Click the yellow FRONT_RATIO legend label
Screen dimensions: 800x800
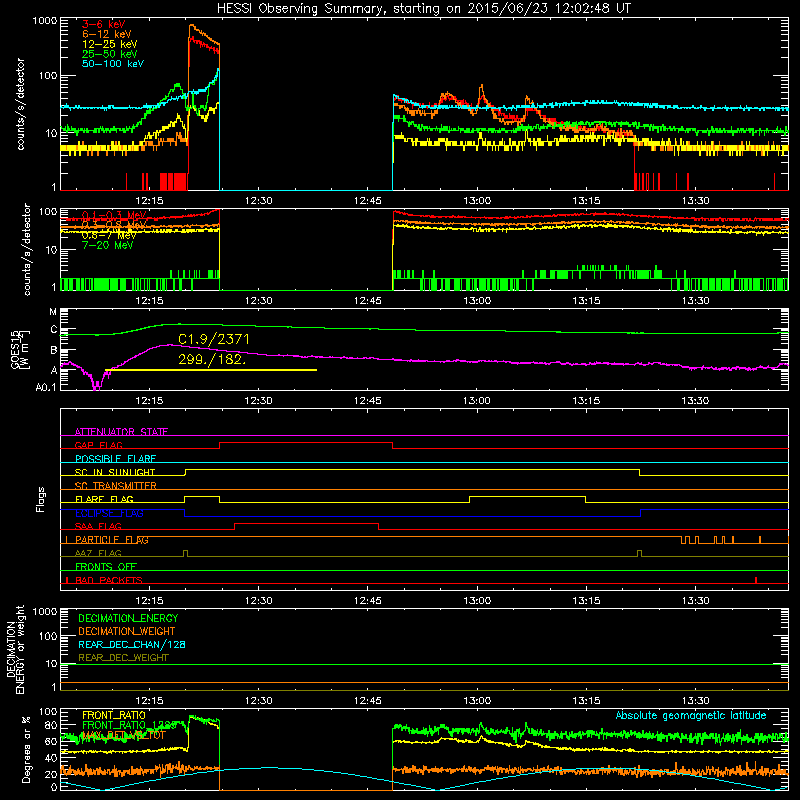114,715
